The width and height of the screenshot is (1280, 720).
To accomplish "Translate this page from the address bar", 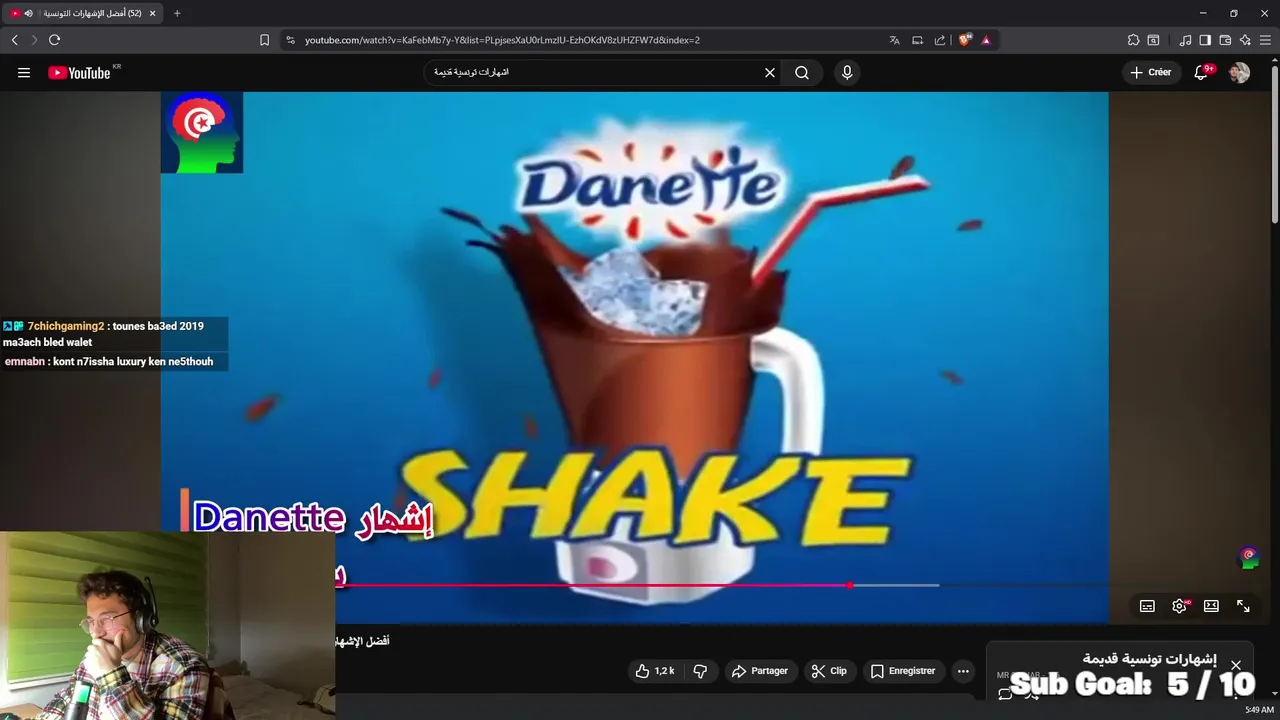I will pos(894,40).
